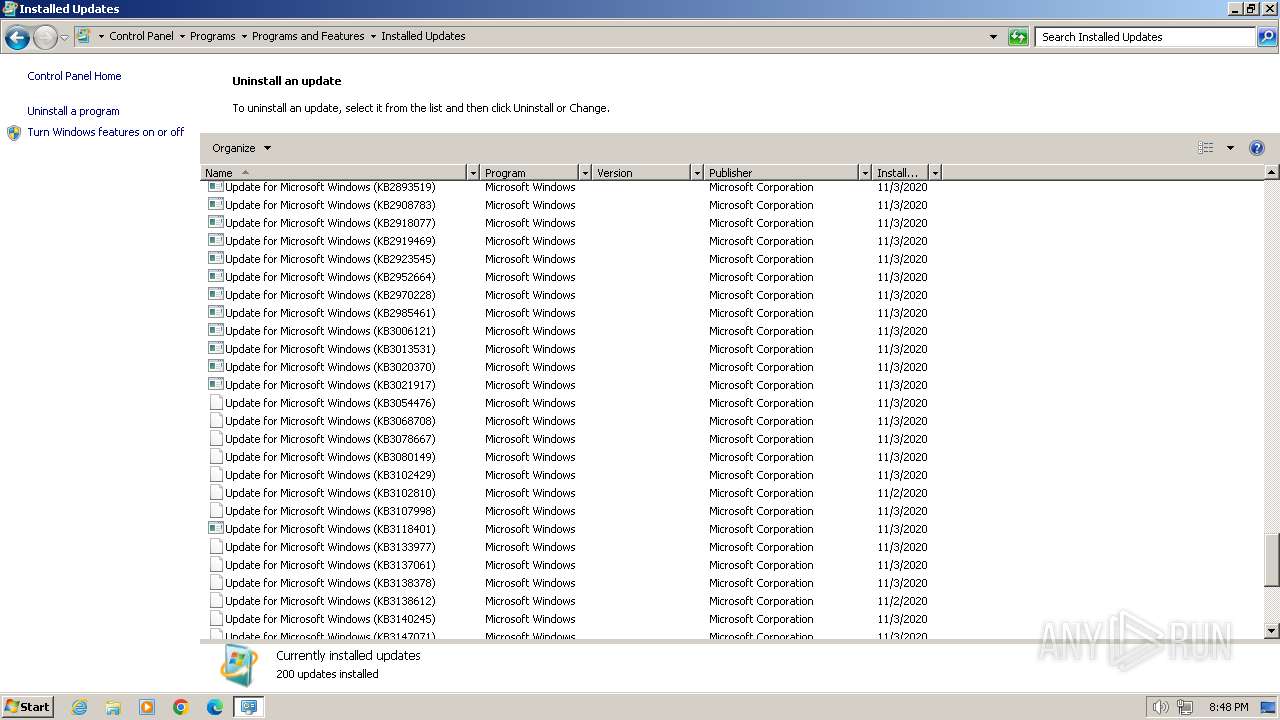Open Publisher column filter dropdown

pyautogui.click(x=865, y=173)
